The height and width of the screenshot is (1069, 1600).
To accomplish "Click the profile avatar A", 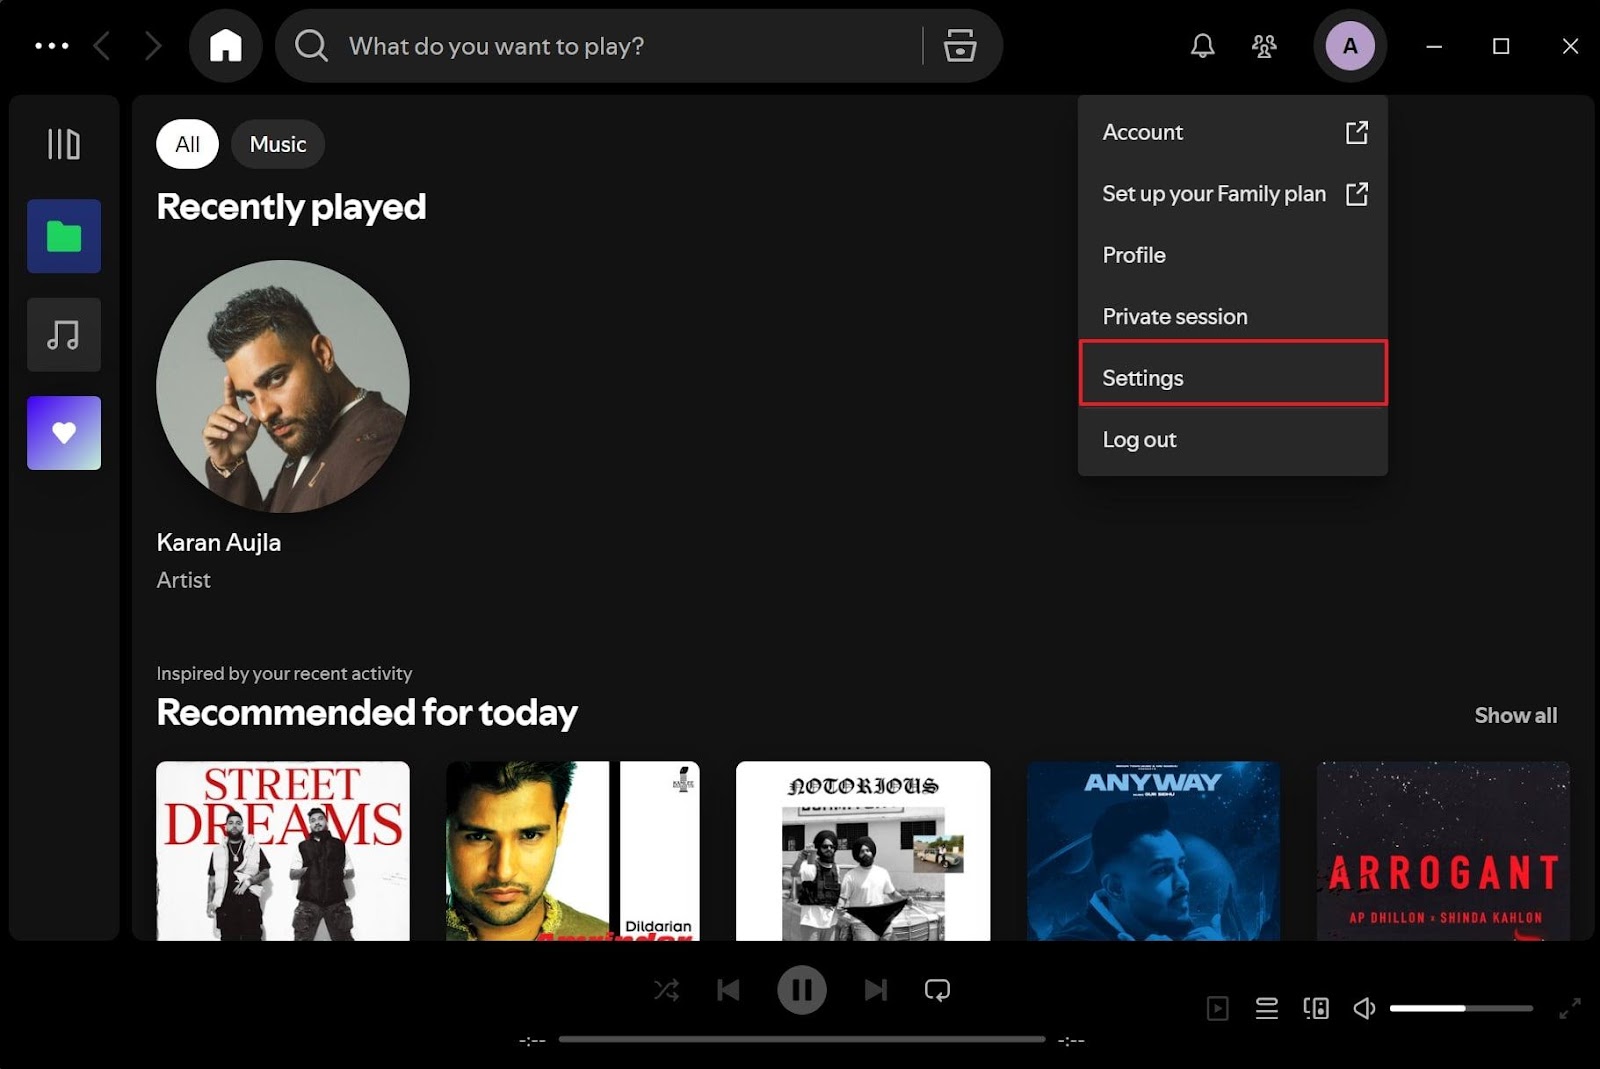I will pyautogui.click(x=1349, y=46).
